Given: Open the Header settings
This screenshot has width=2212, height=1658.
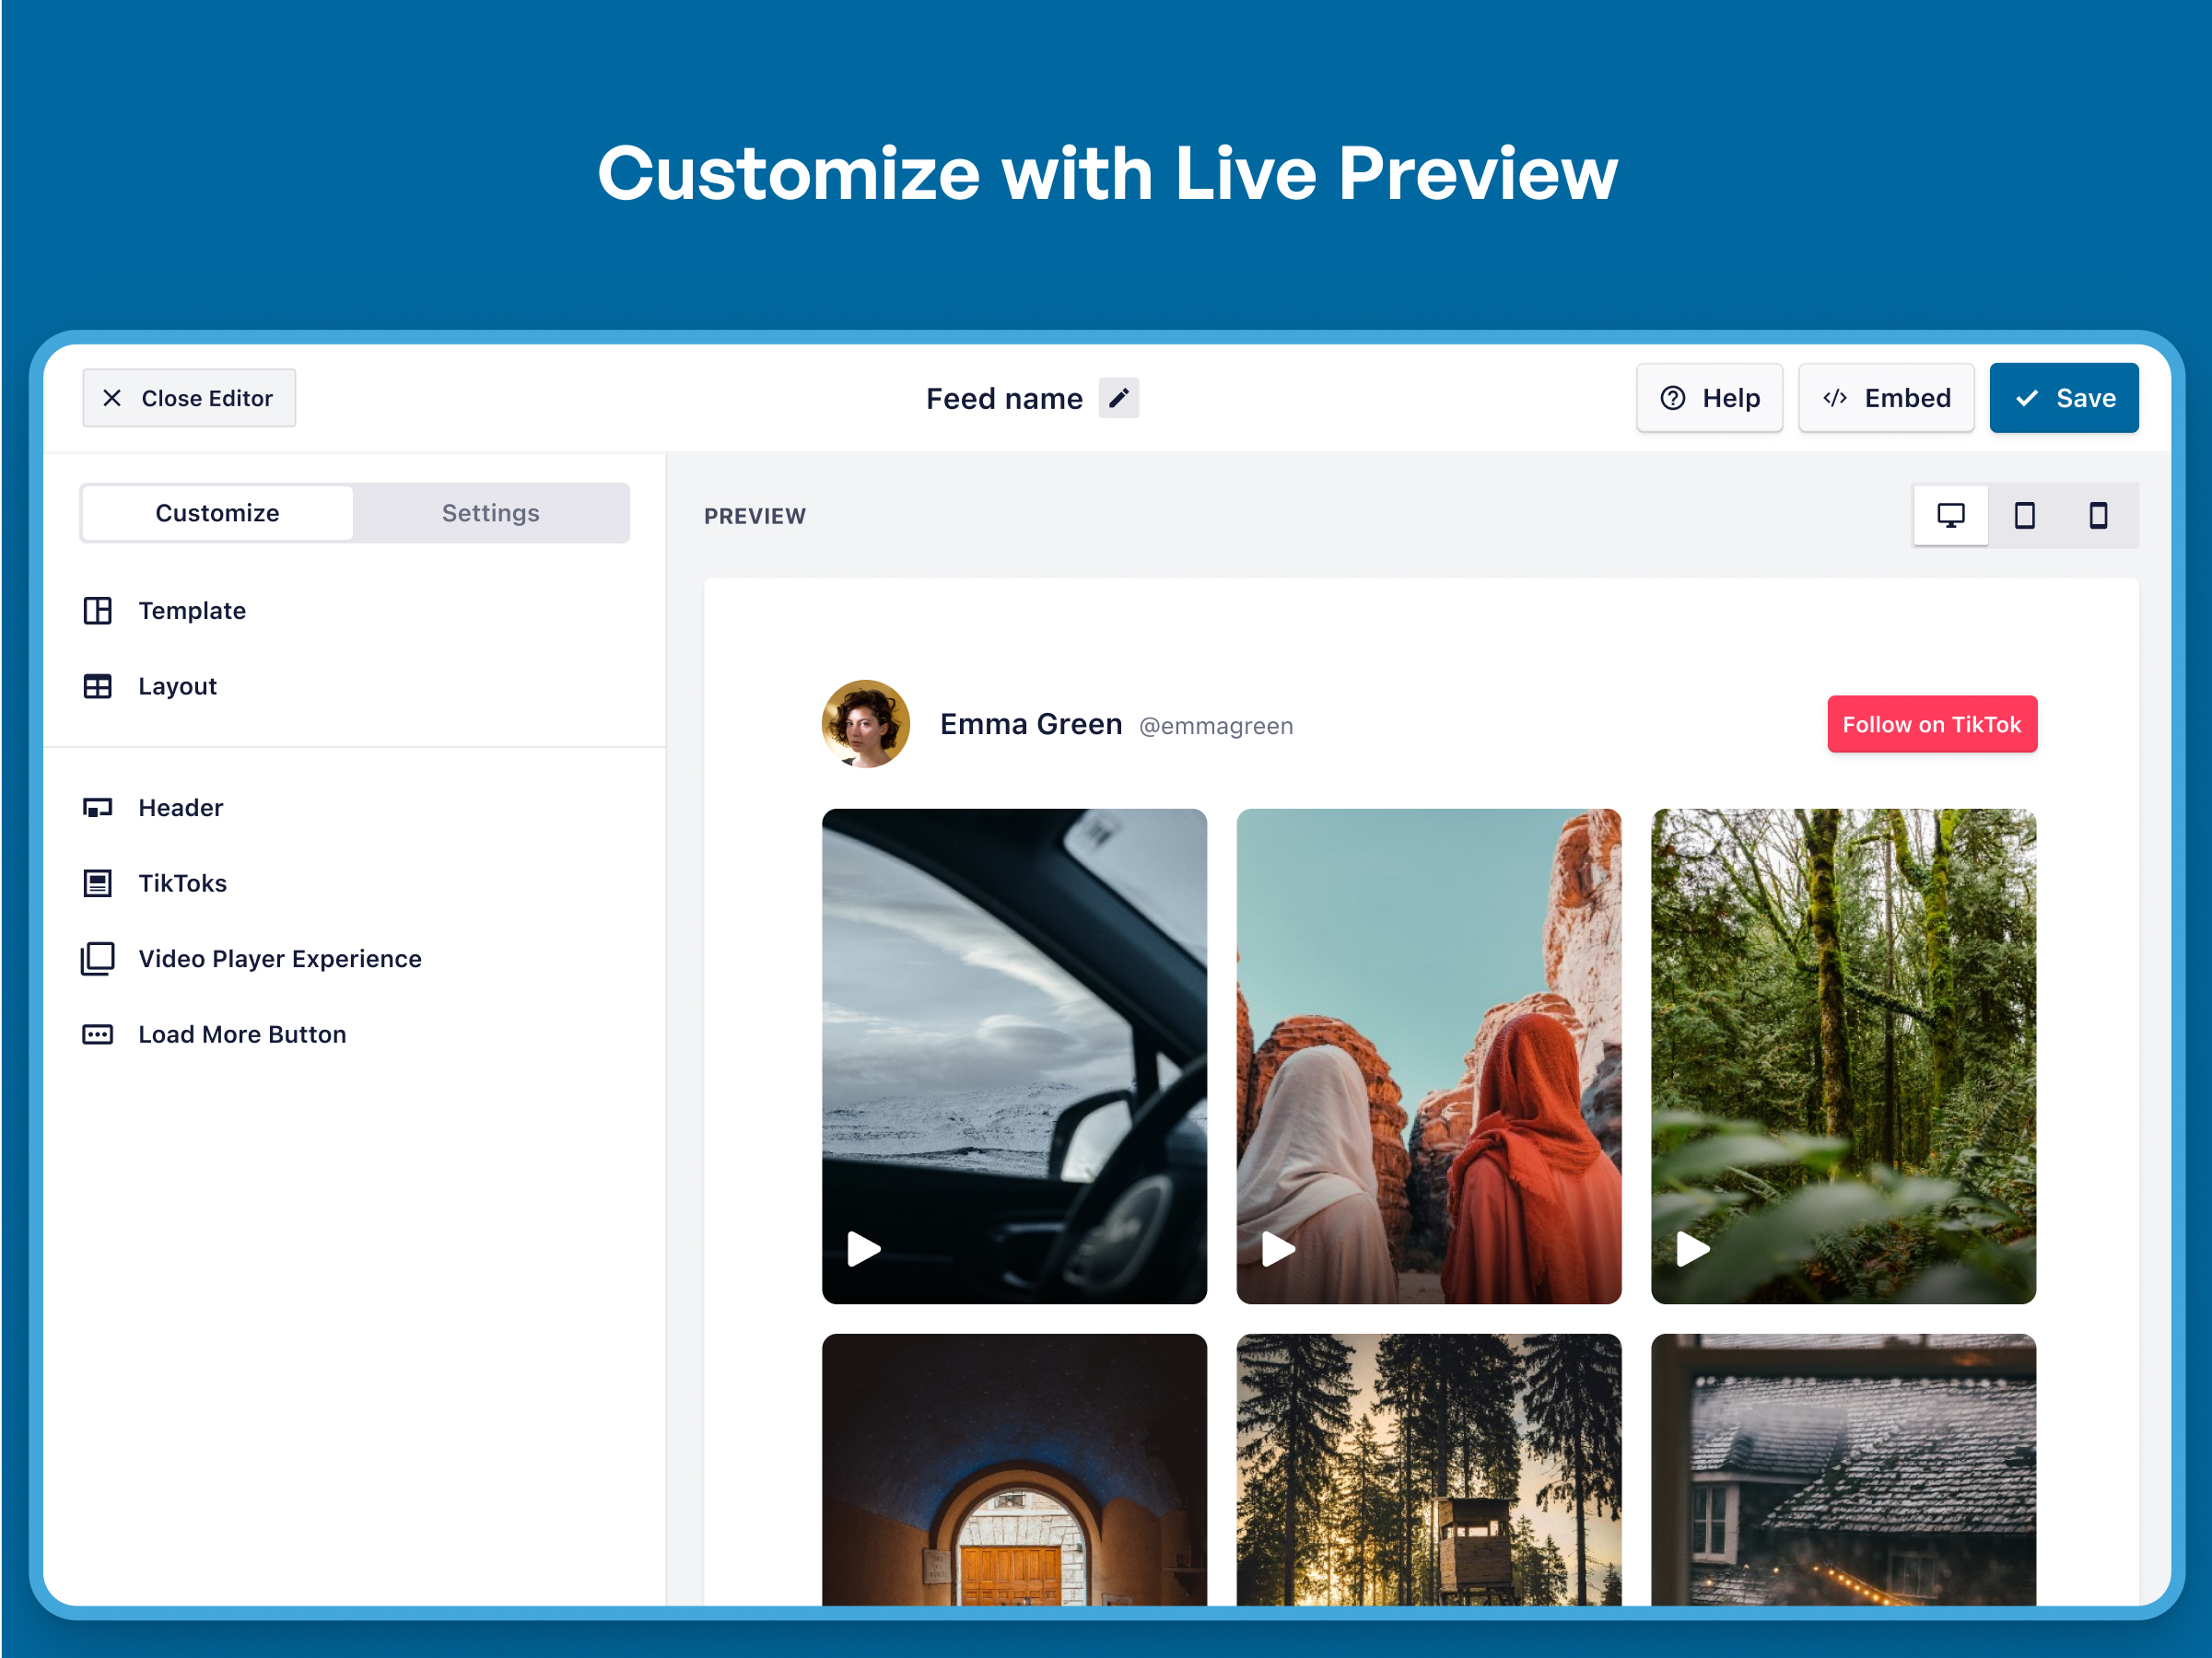Looking at the screenshot, I should pos(180,807).
